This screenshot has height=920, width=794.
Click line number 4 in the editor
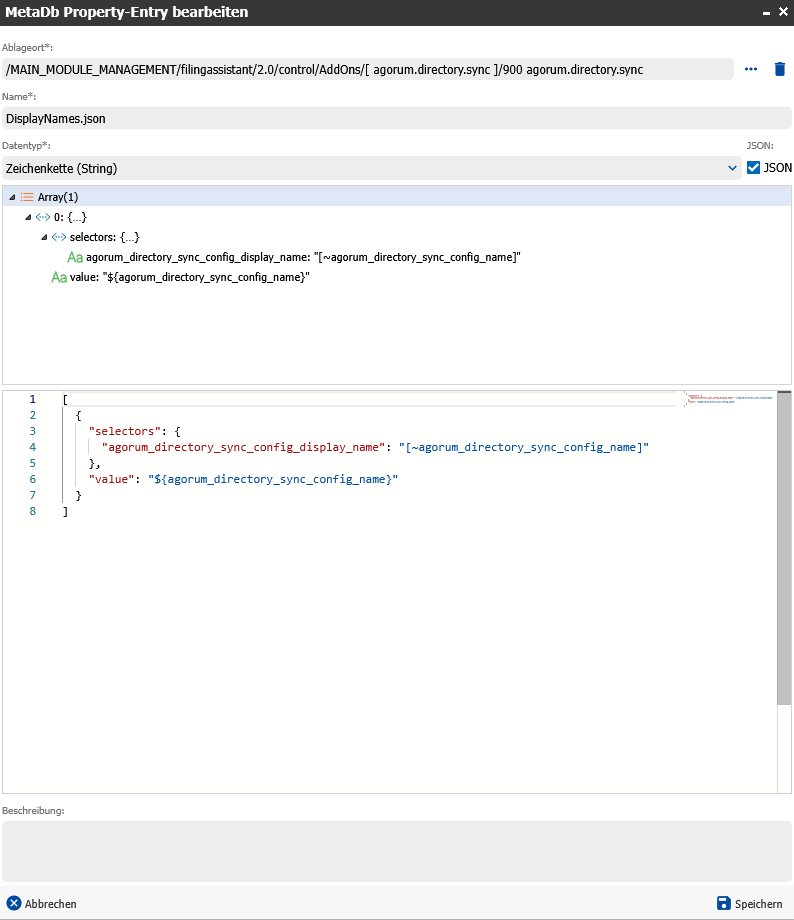[32, 447]
